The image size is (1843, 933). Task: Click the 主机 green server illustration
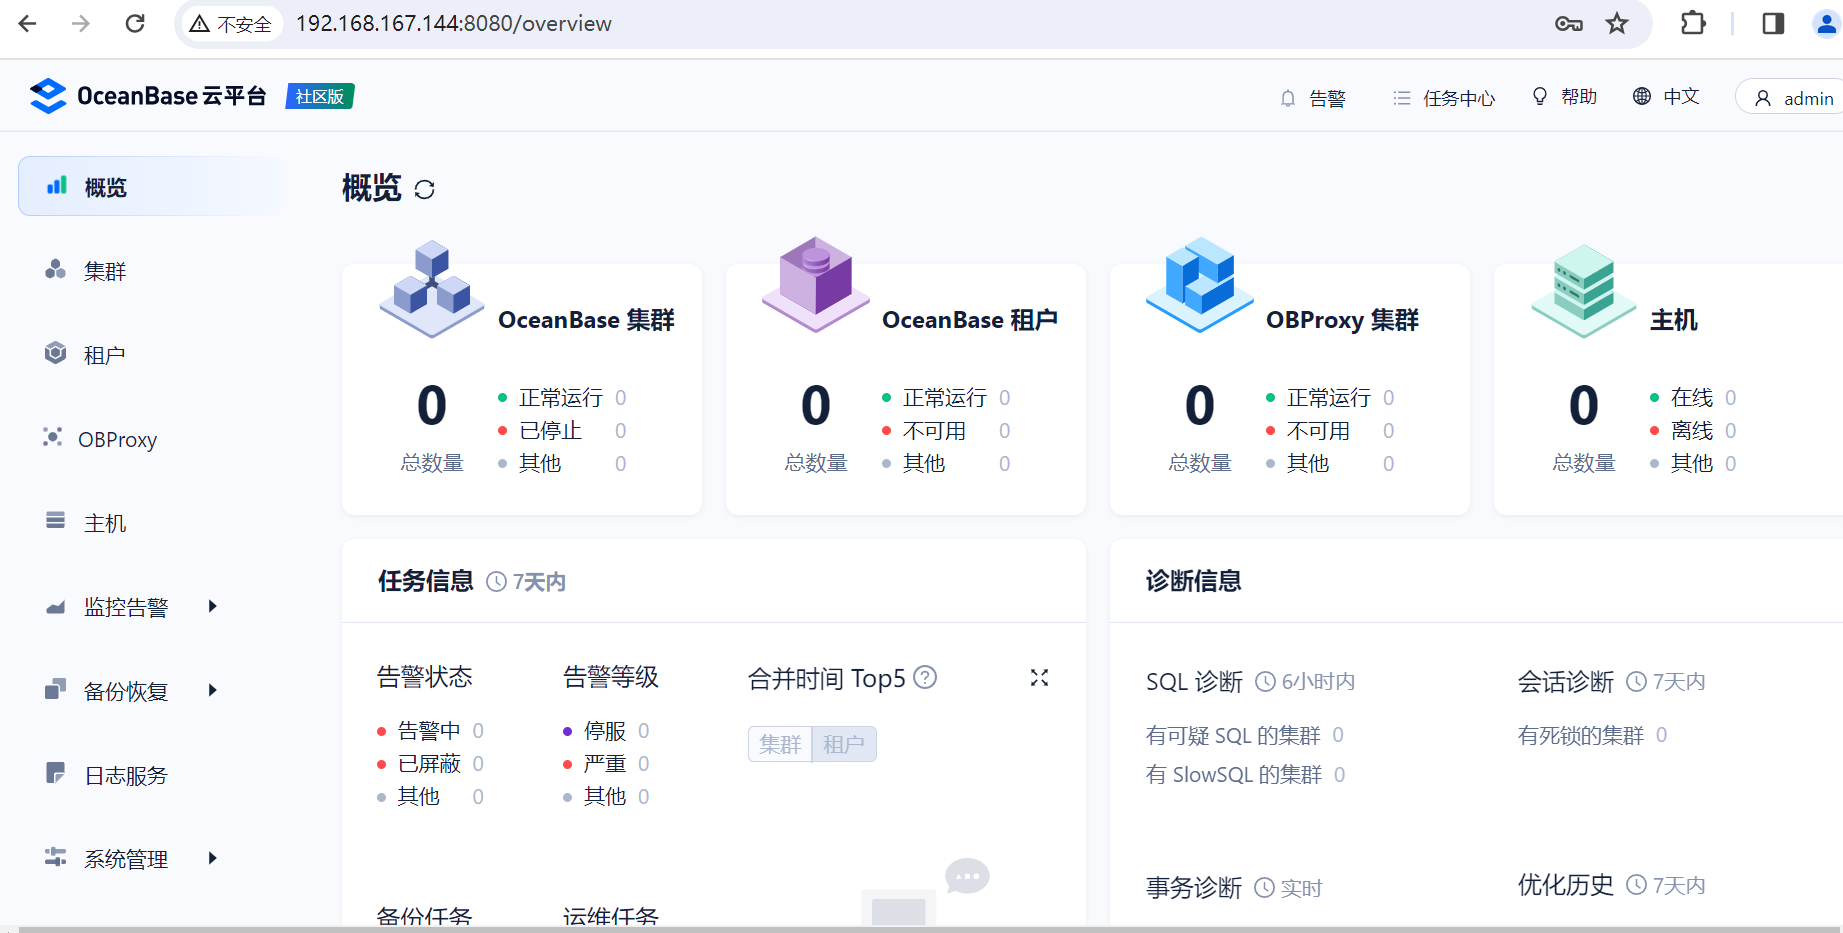tap(1584, 291)
